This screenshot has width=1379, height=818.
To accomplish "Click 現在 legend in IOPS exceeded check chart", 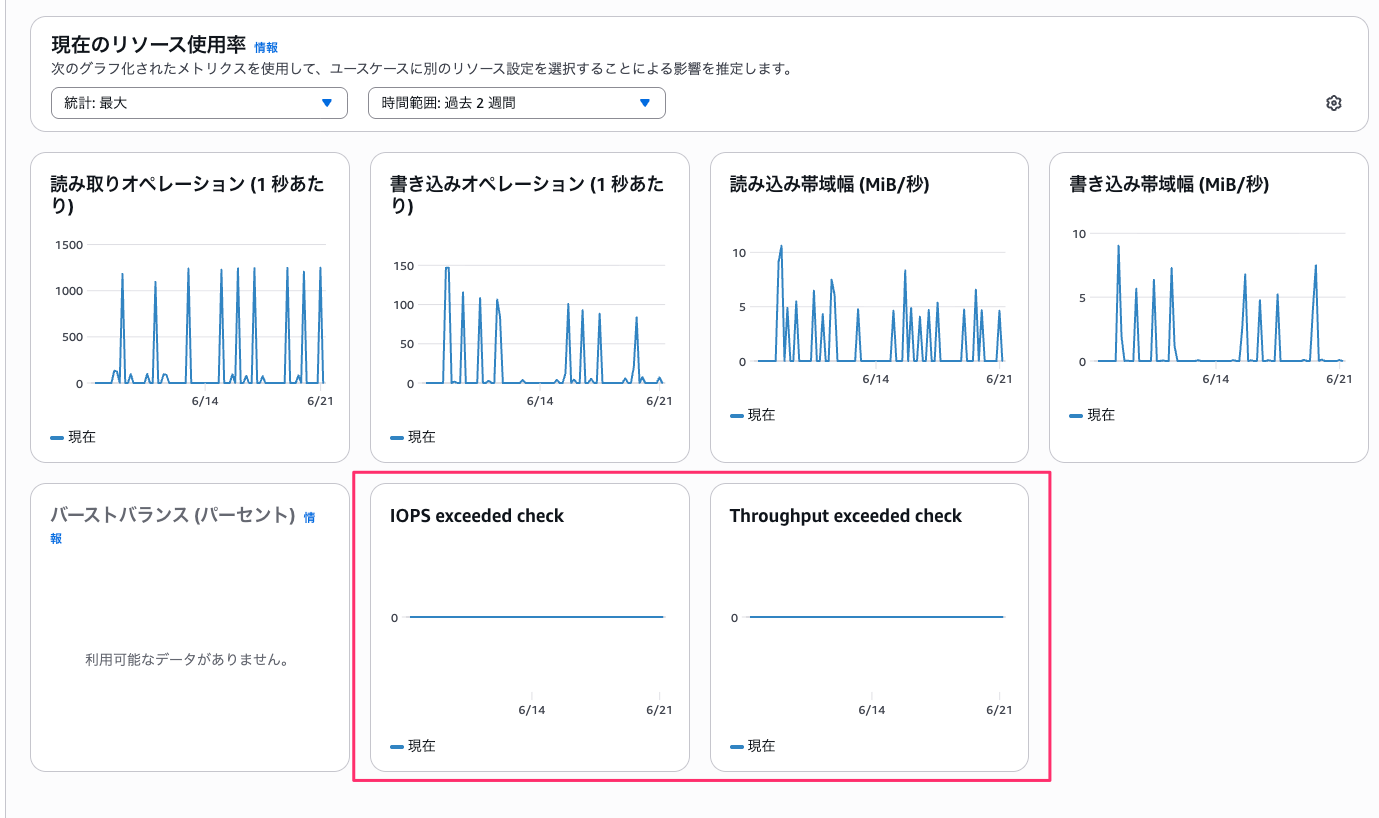I will click(413, 746).
